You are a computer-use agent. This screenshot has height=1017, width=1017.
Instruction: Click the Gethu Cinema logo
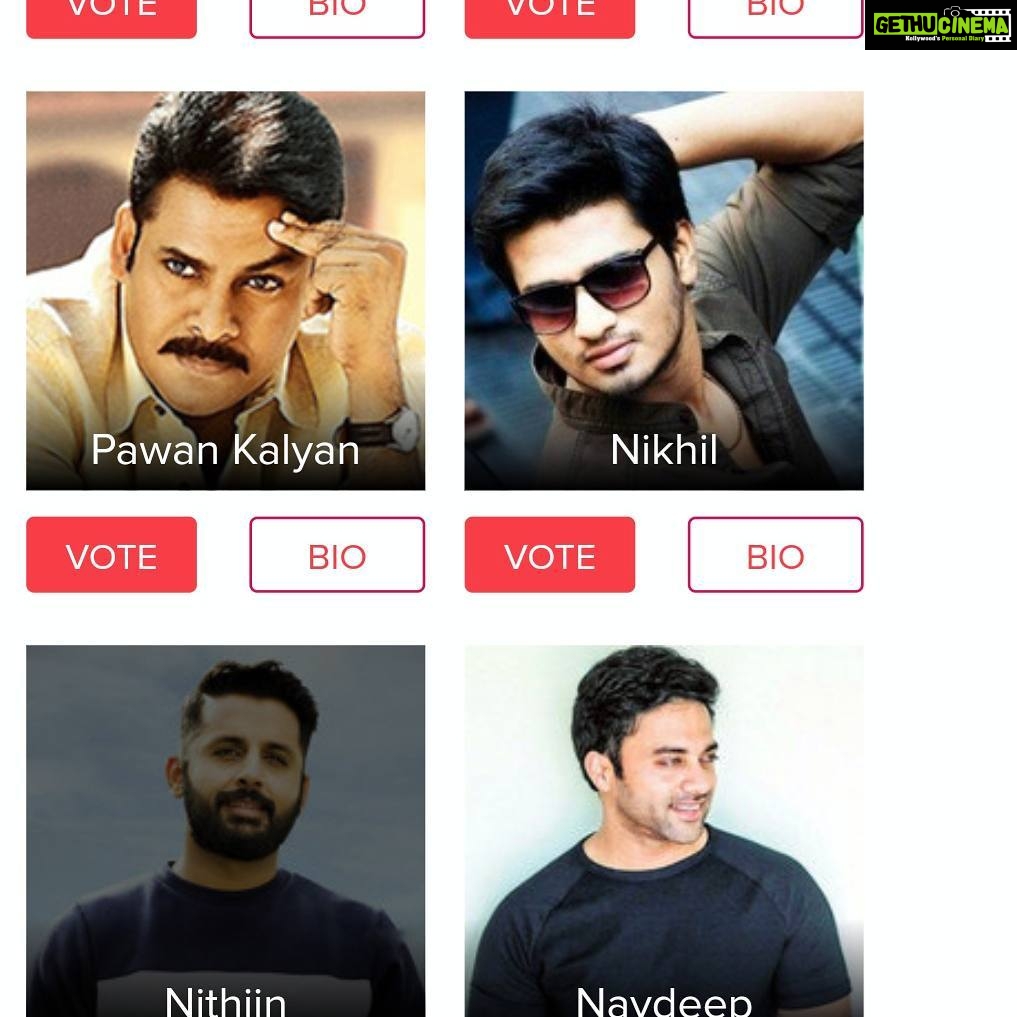click(x=940, y=25)
